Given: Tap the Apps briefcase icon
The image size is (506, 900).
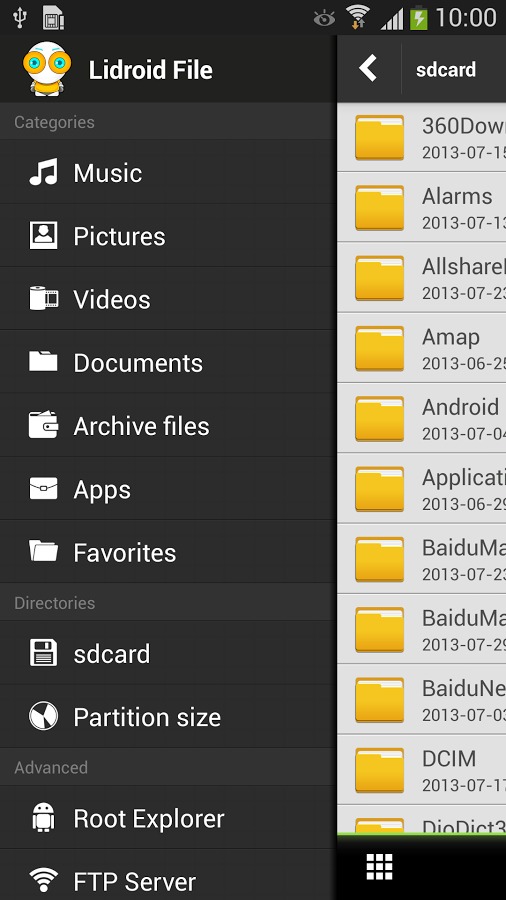Looking at the screenshot, I should tap(44, 489).
